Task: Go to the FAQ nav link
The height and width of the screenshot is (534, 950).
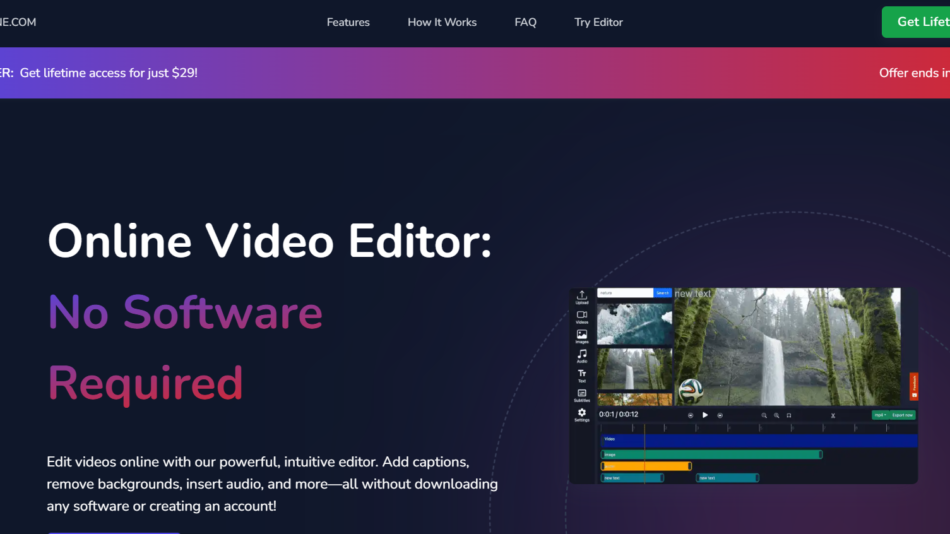Action: tap(525, 22)
